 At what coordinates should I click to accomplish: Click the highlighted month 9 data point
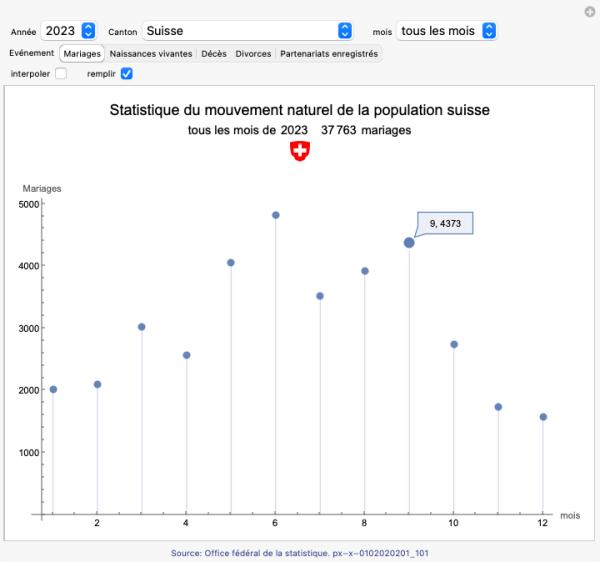point(409,242)
